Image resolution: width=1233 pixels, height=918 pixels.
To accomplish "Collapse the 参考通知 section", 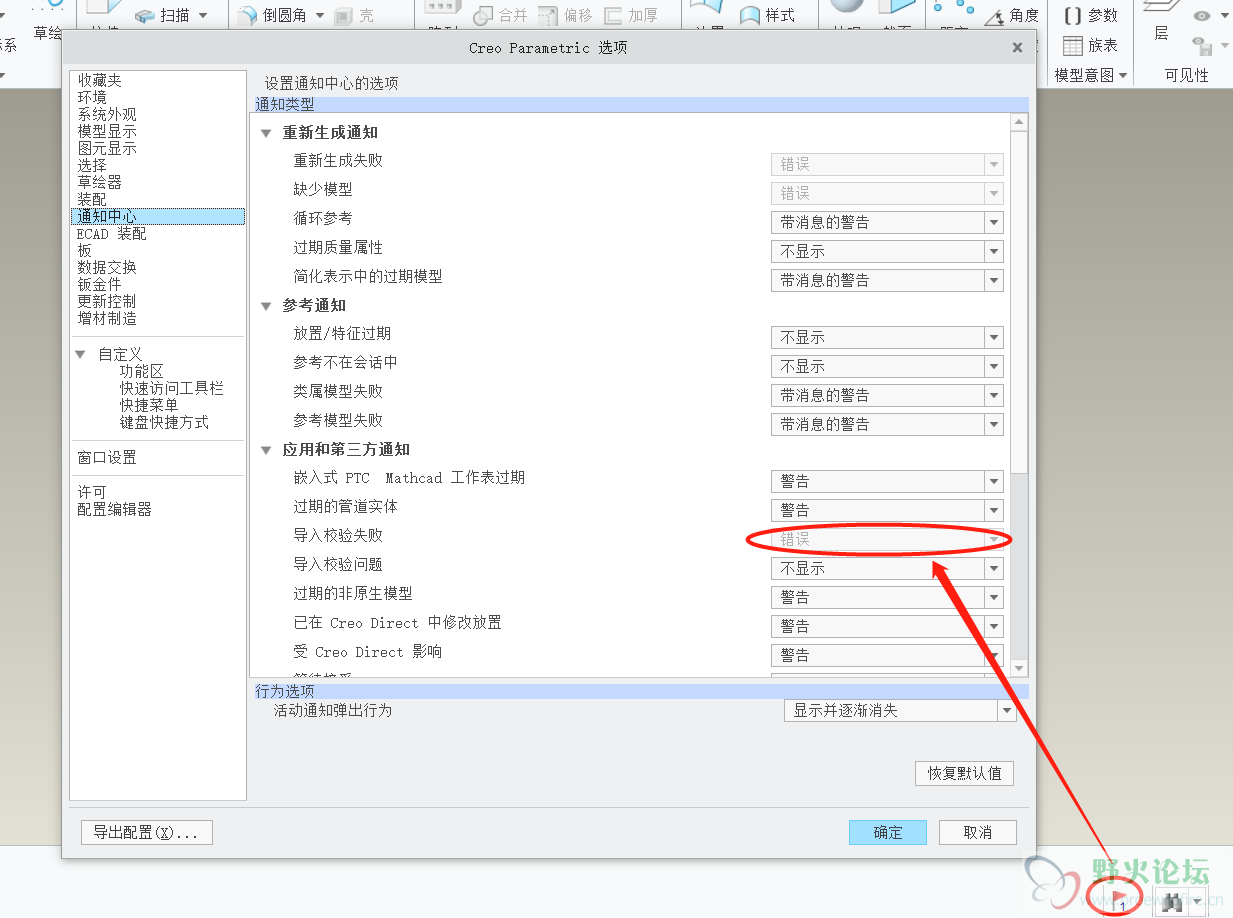I will [x=266, y=306].
